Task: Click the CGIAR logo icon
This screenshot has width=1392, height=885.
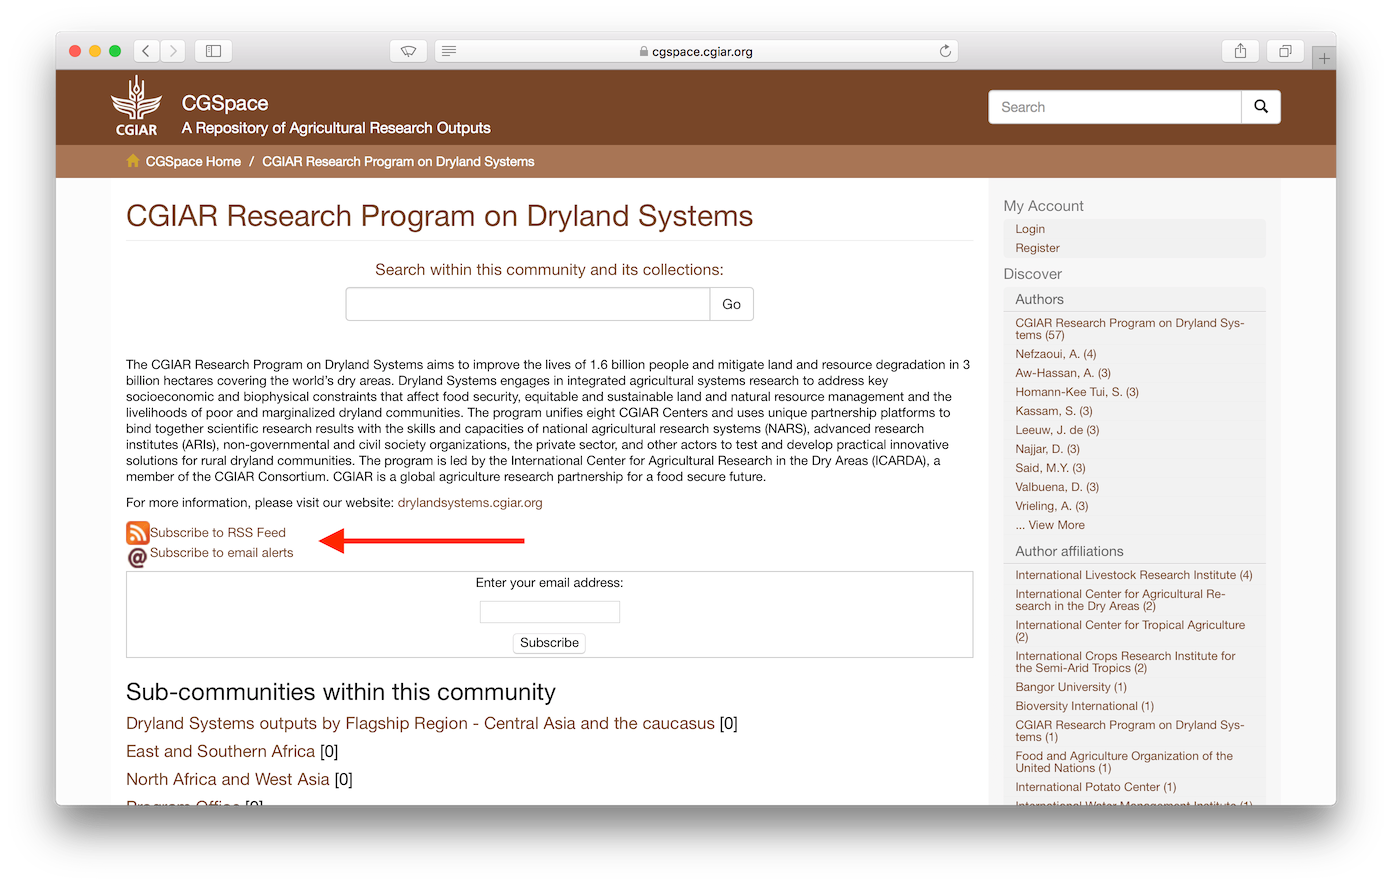Action: point(136,106)
